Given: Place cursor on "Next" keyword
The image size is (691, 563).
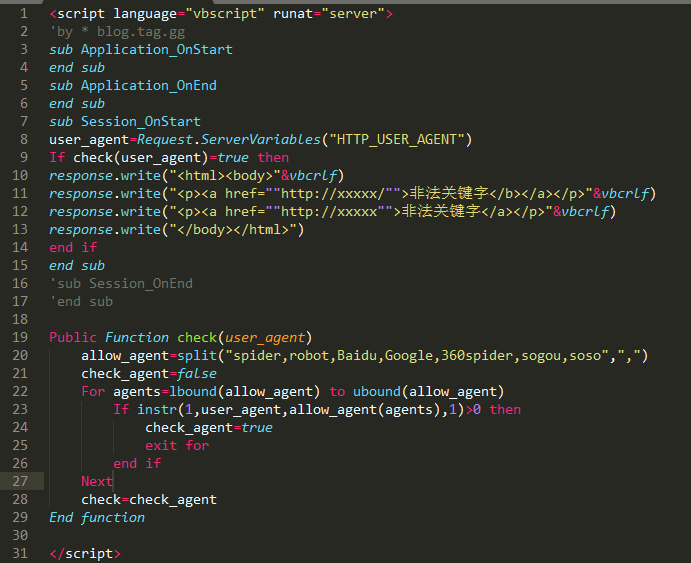Looking at the screenshot, I should (x=97, y=481).
